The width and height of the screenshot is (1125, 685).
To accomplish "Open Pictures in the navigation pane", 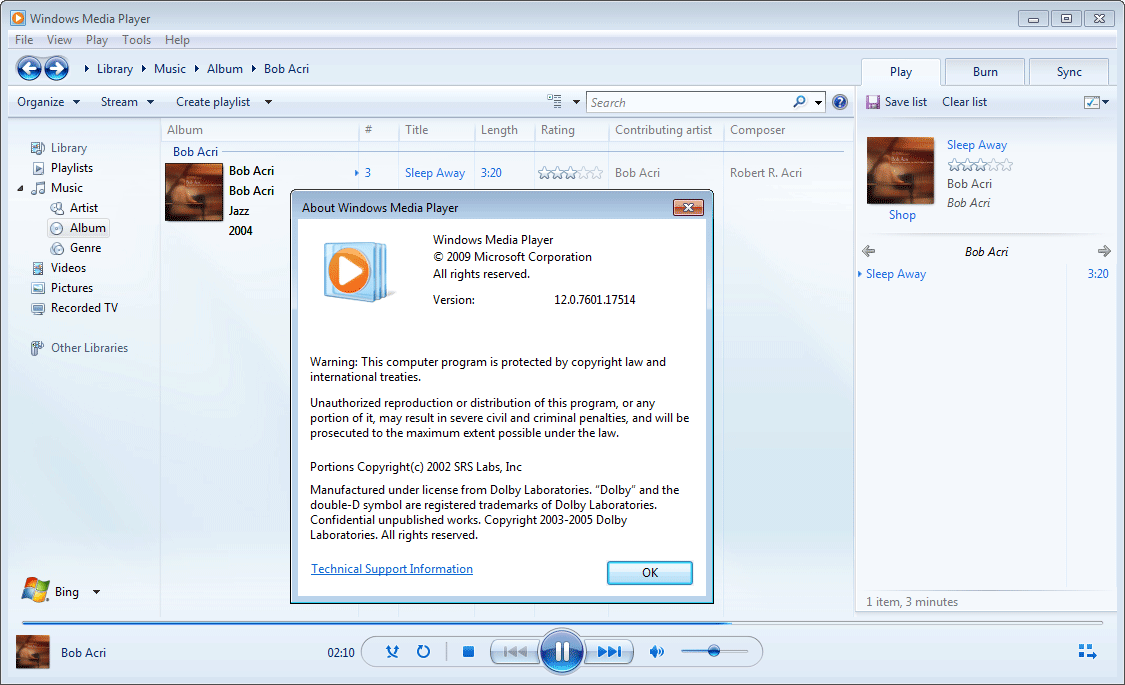I will [x=72, y=288].
